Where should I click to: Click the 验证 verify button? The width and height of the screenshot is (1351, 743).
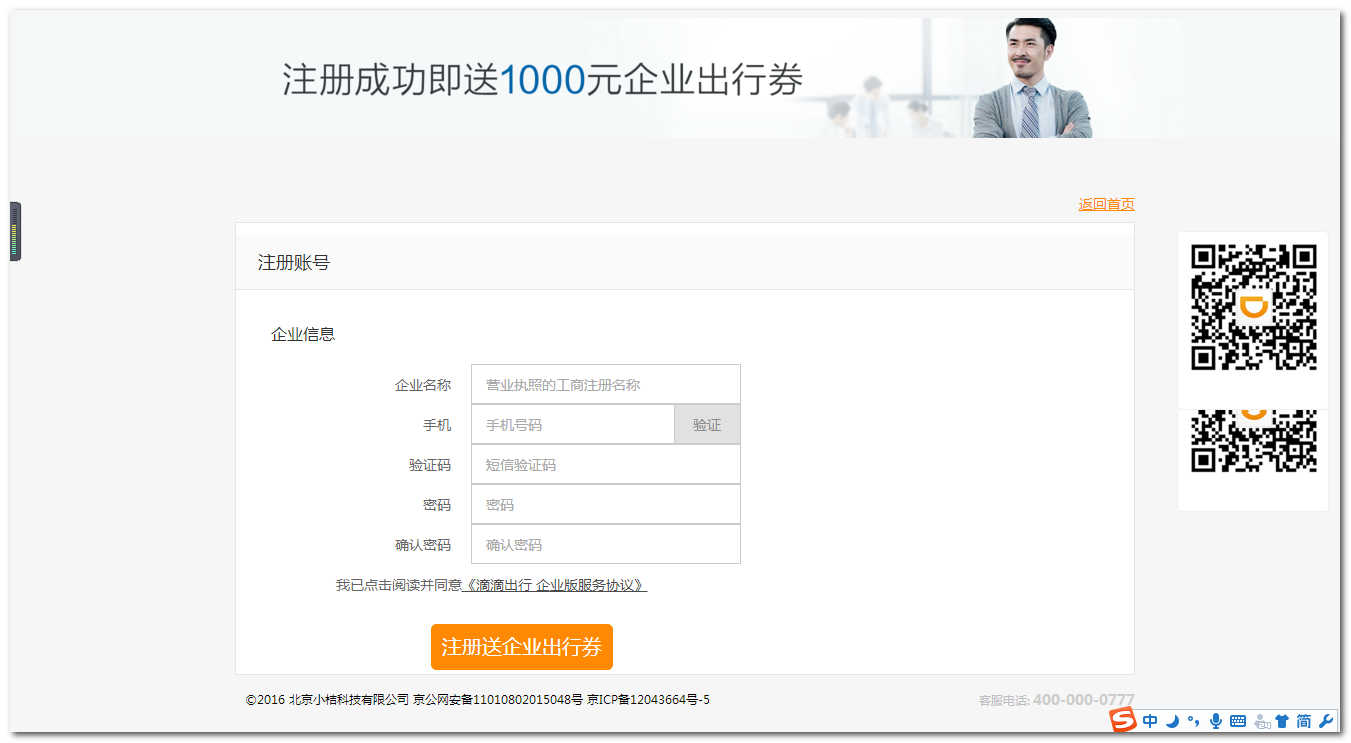click(707, 424)
